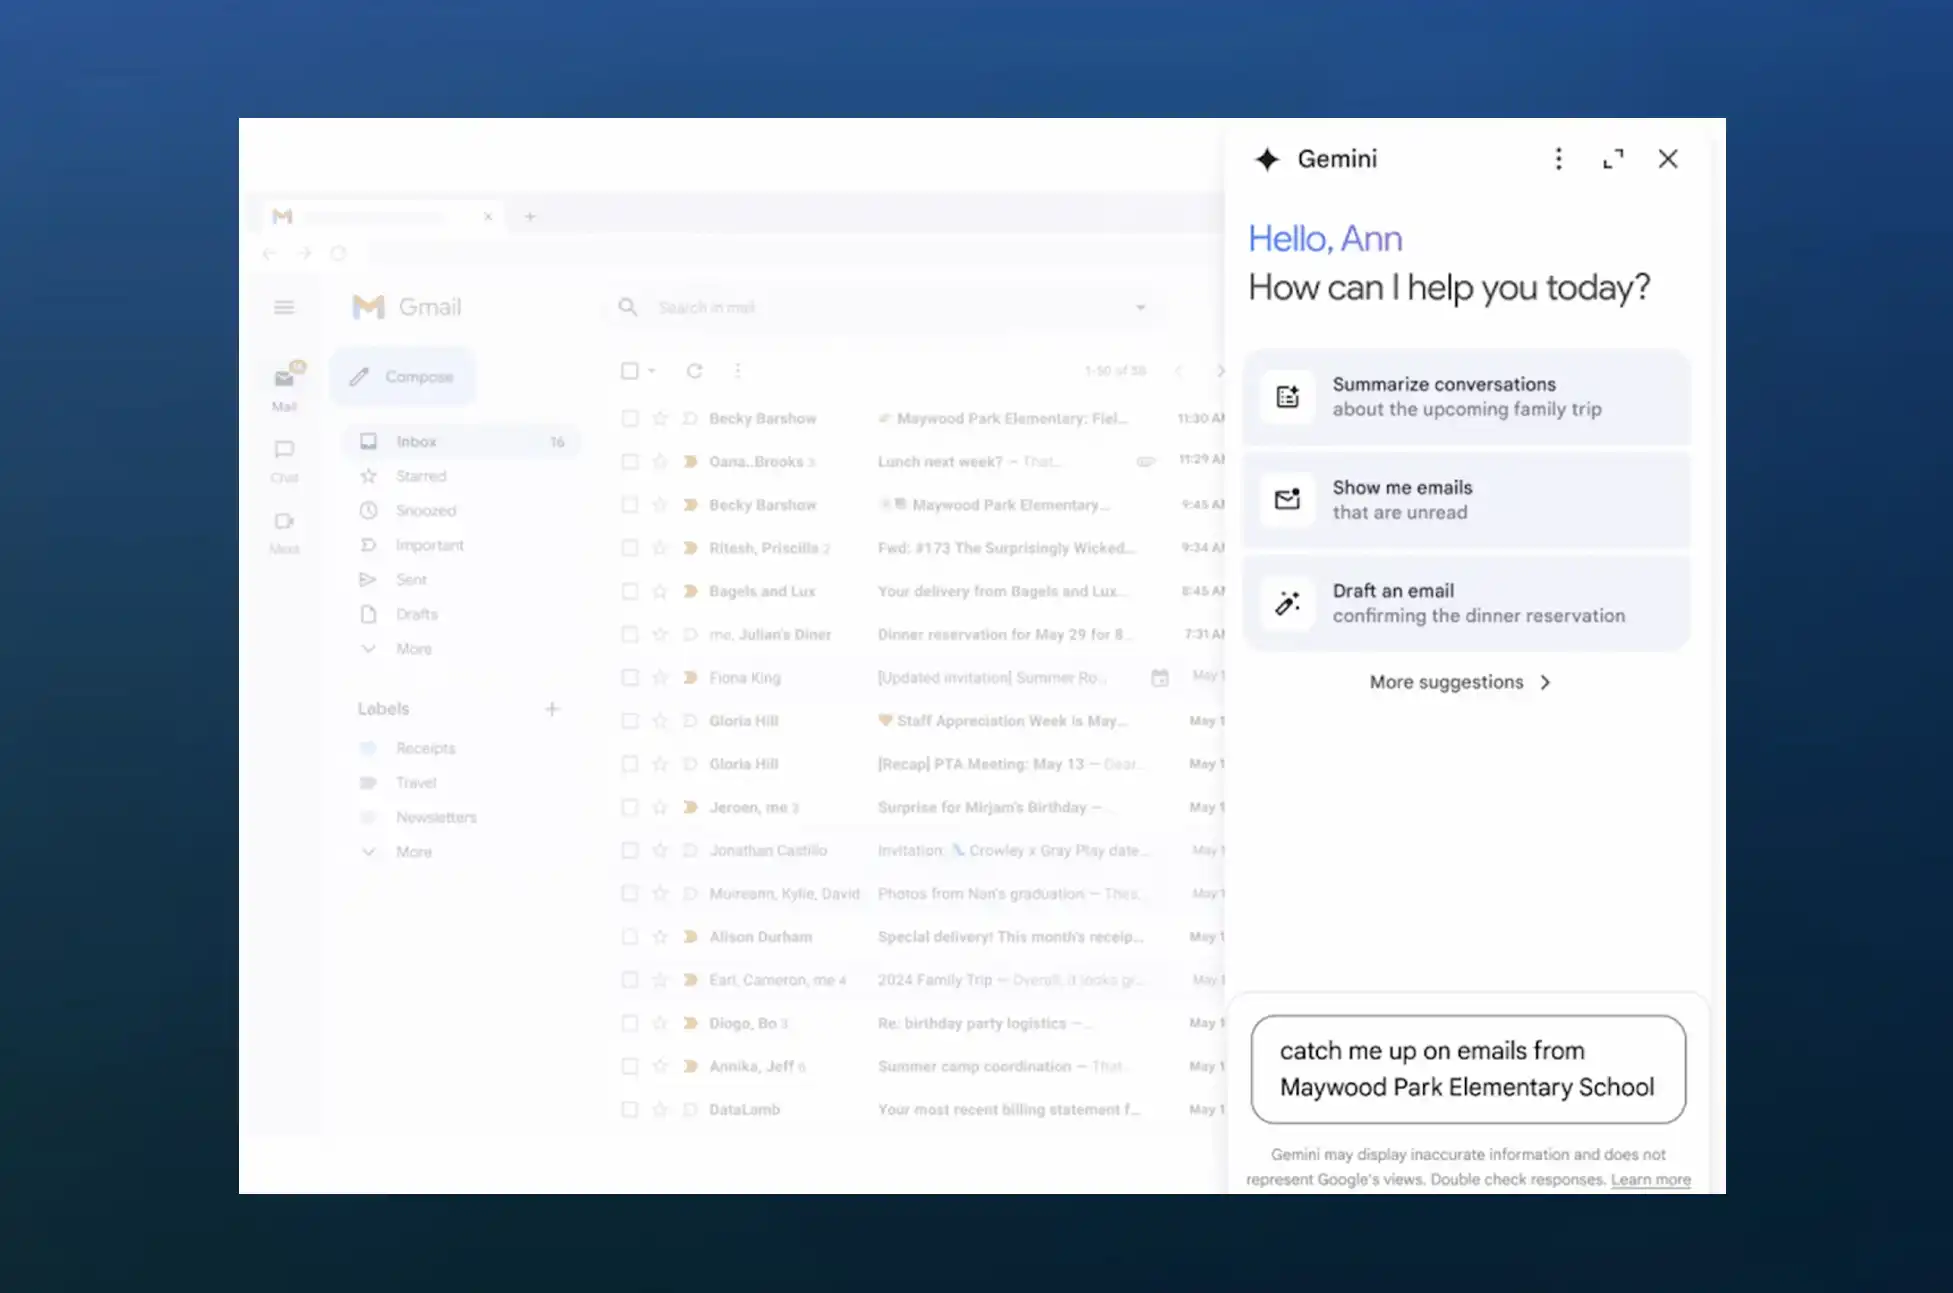Click the Gemini prompt input box
1953x1293 pixels.
(x=1467, y=1069)
